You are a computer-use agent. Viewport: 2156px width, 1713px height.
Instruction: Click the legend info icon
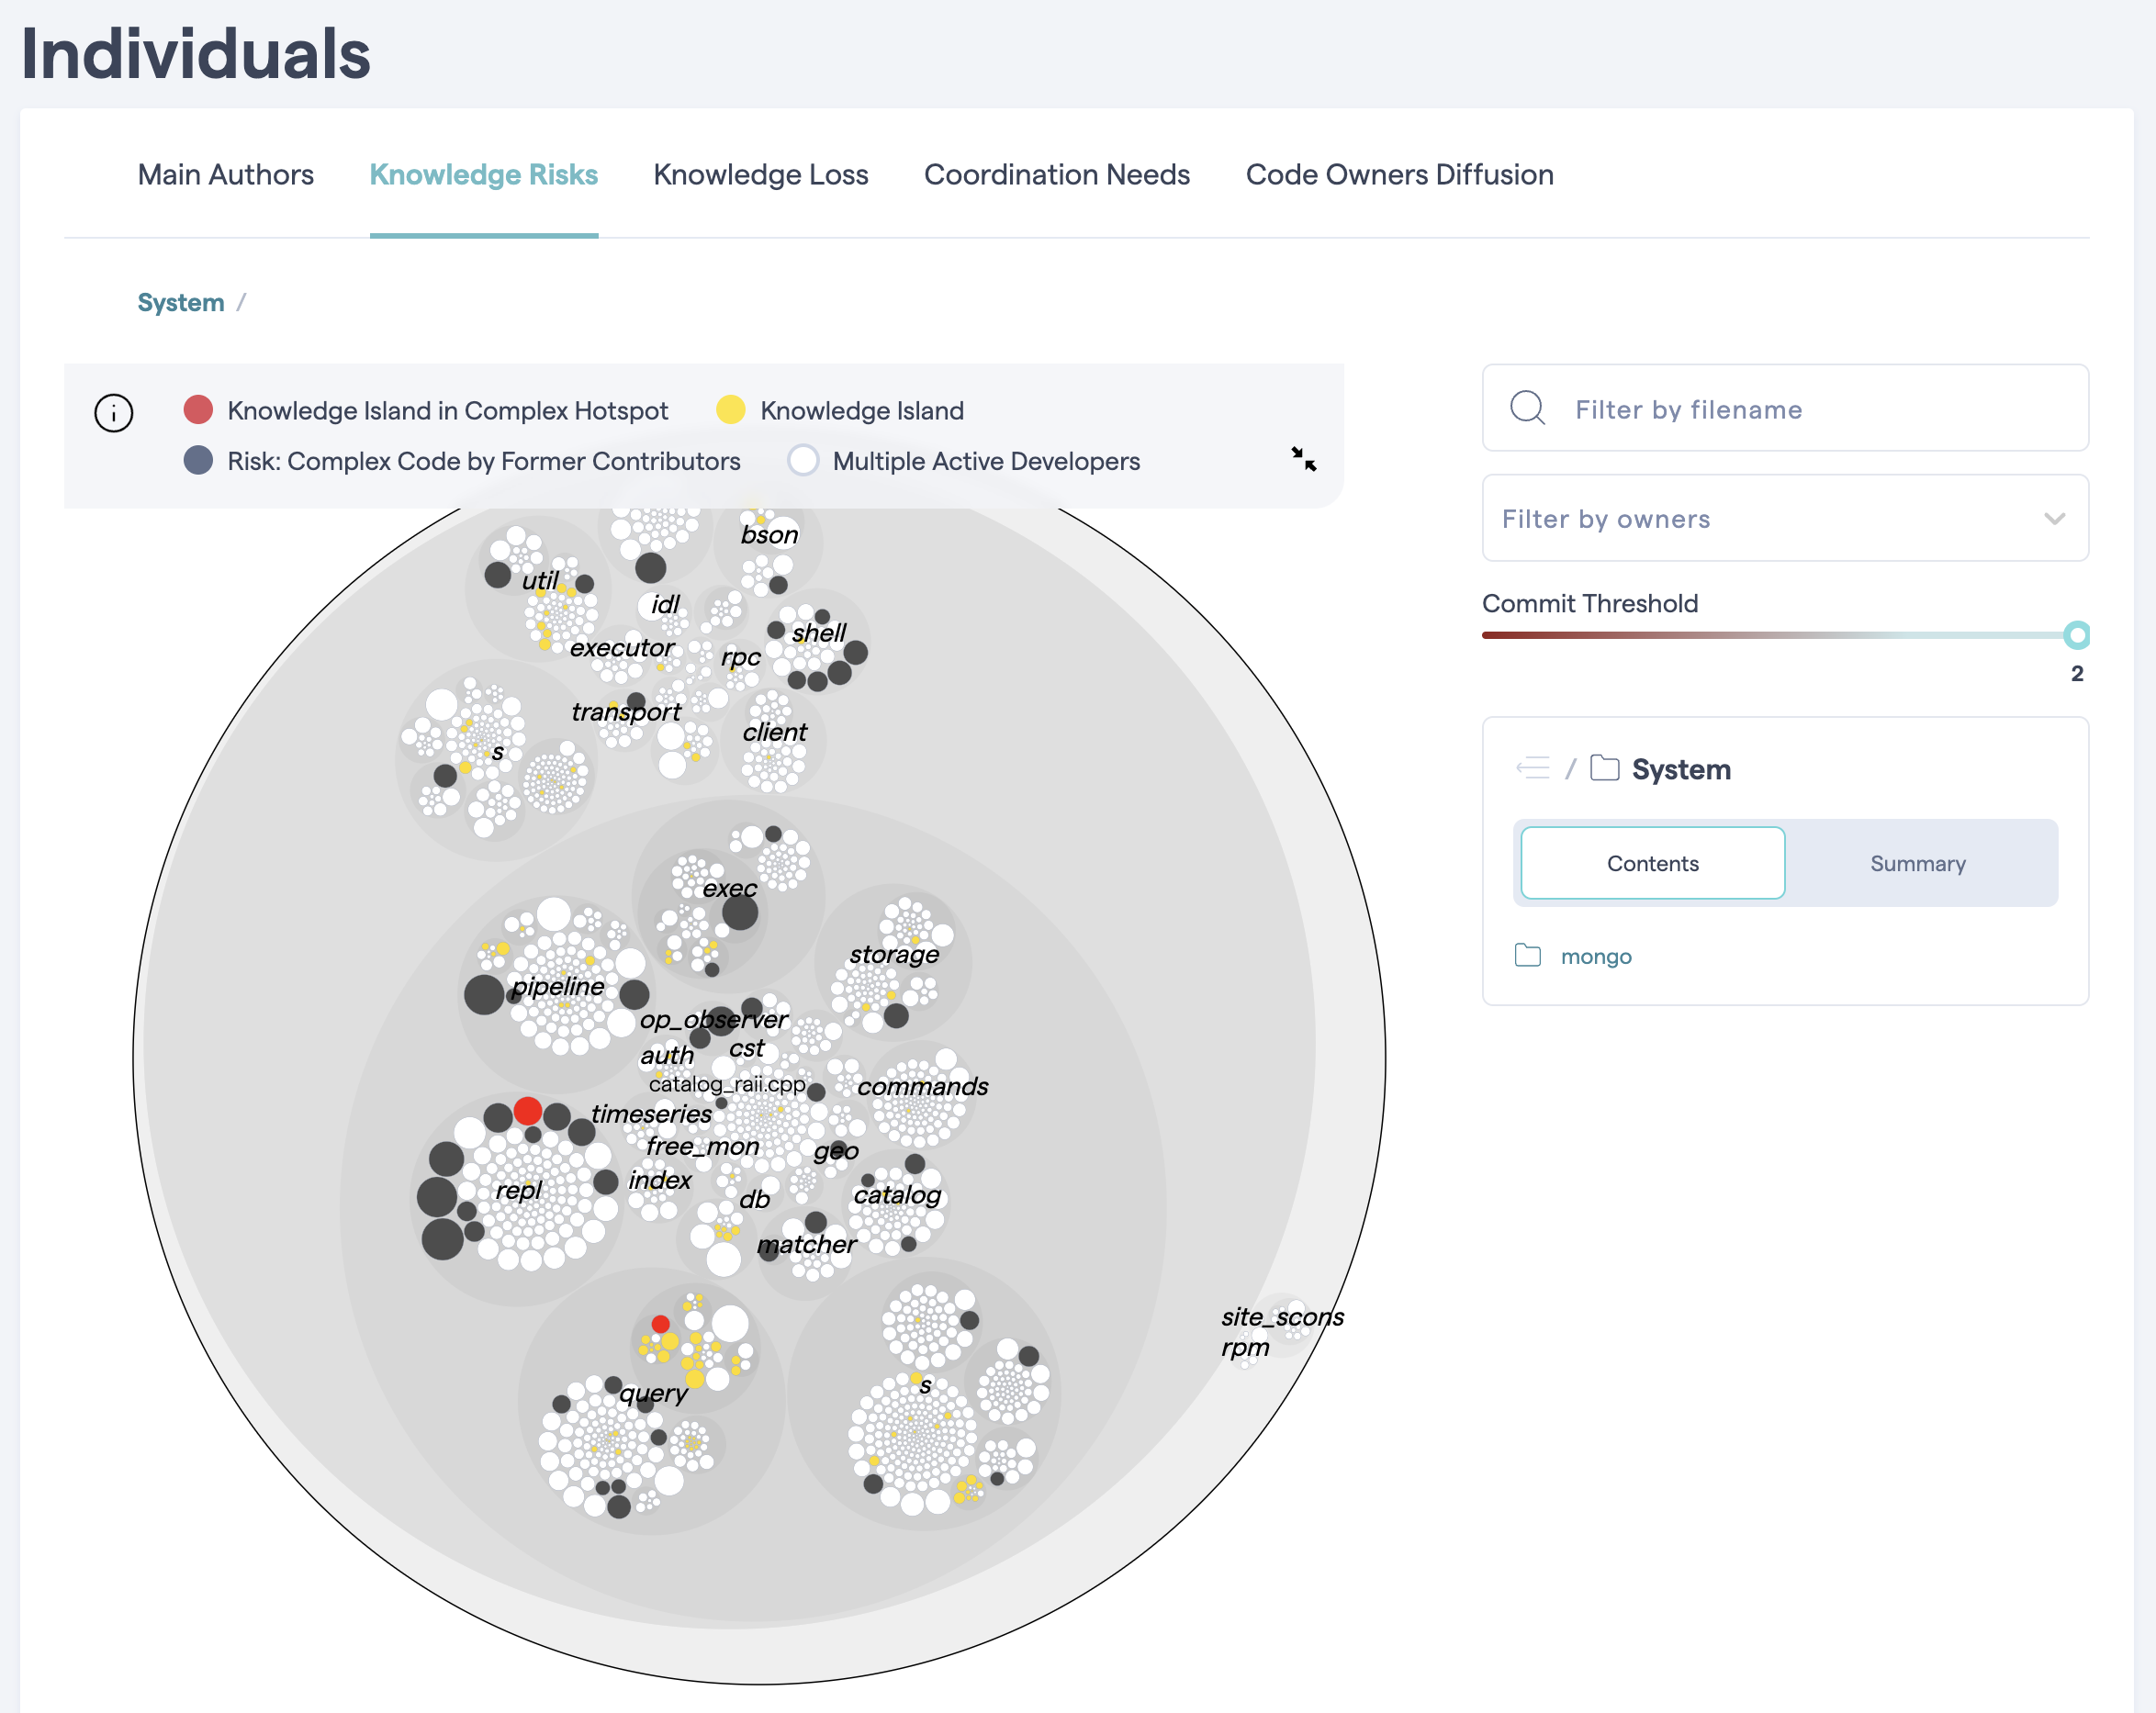pyautogui.click(x=113, y=412)
